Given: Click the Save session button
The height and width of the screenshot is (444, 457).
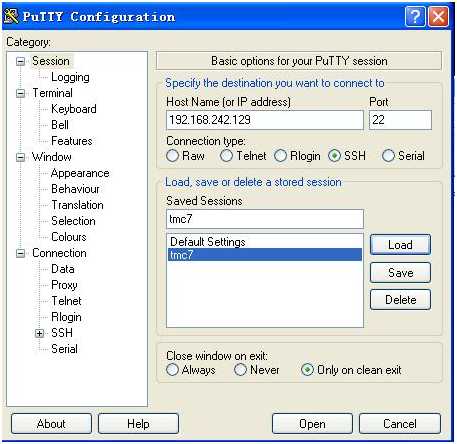Looking at the screenshot, I should tap(400, 273).
